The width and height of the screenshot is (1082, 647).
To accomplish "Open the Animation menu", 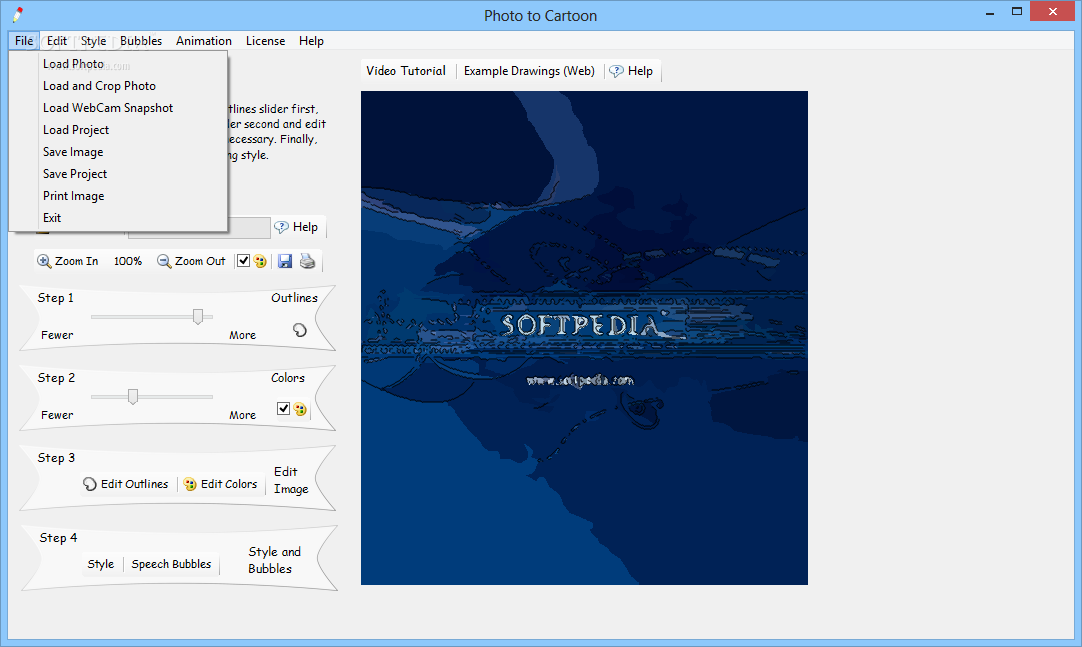I will click(x=204, y=41).
